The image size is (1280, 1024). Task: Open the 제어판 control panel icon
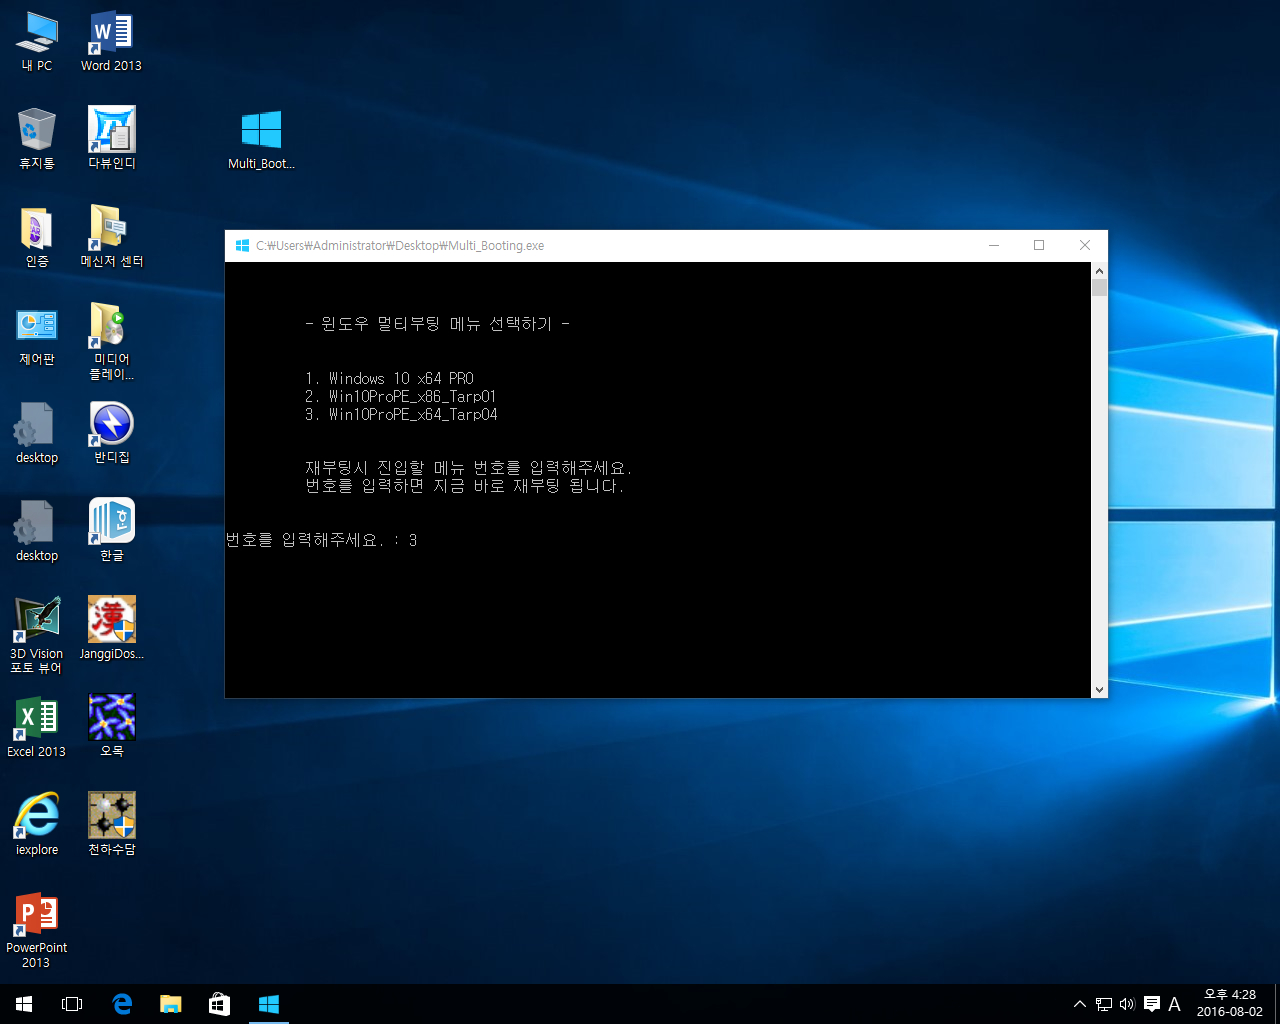tap(37, 335)
